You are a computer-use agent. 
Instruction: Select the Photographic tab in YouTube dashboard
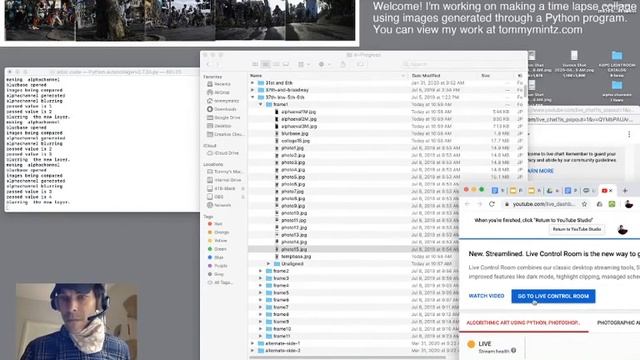coord(618,322)
